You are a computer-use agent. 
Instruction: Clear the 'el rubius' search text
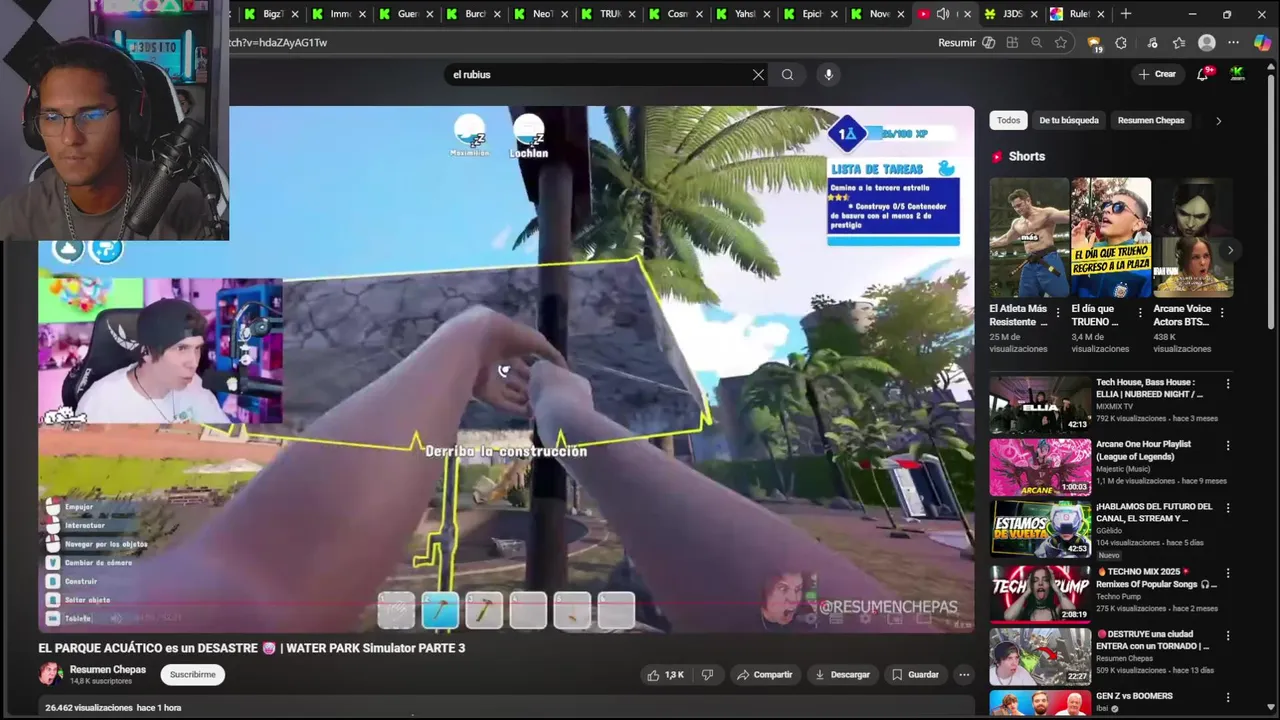758,74
